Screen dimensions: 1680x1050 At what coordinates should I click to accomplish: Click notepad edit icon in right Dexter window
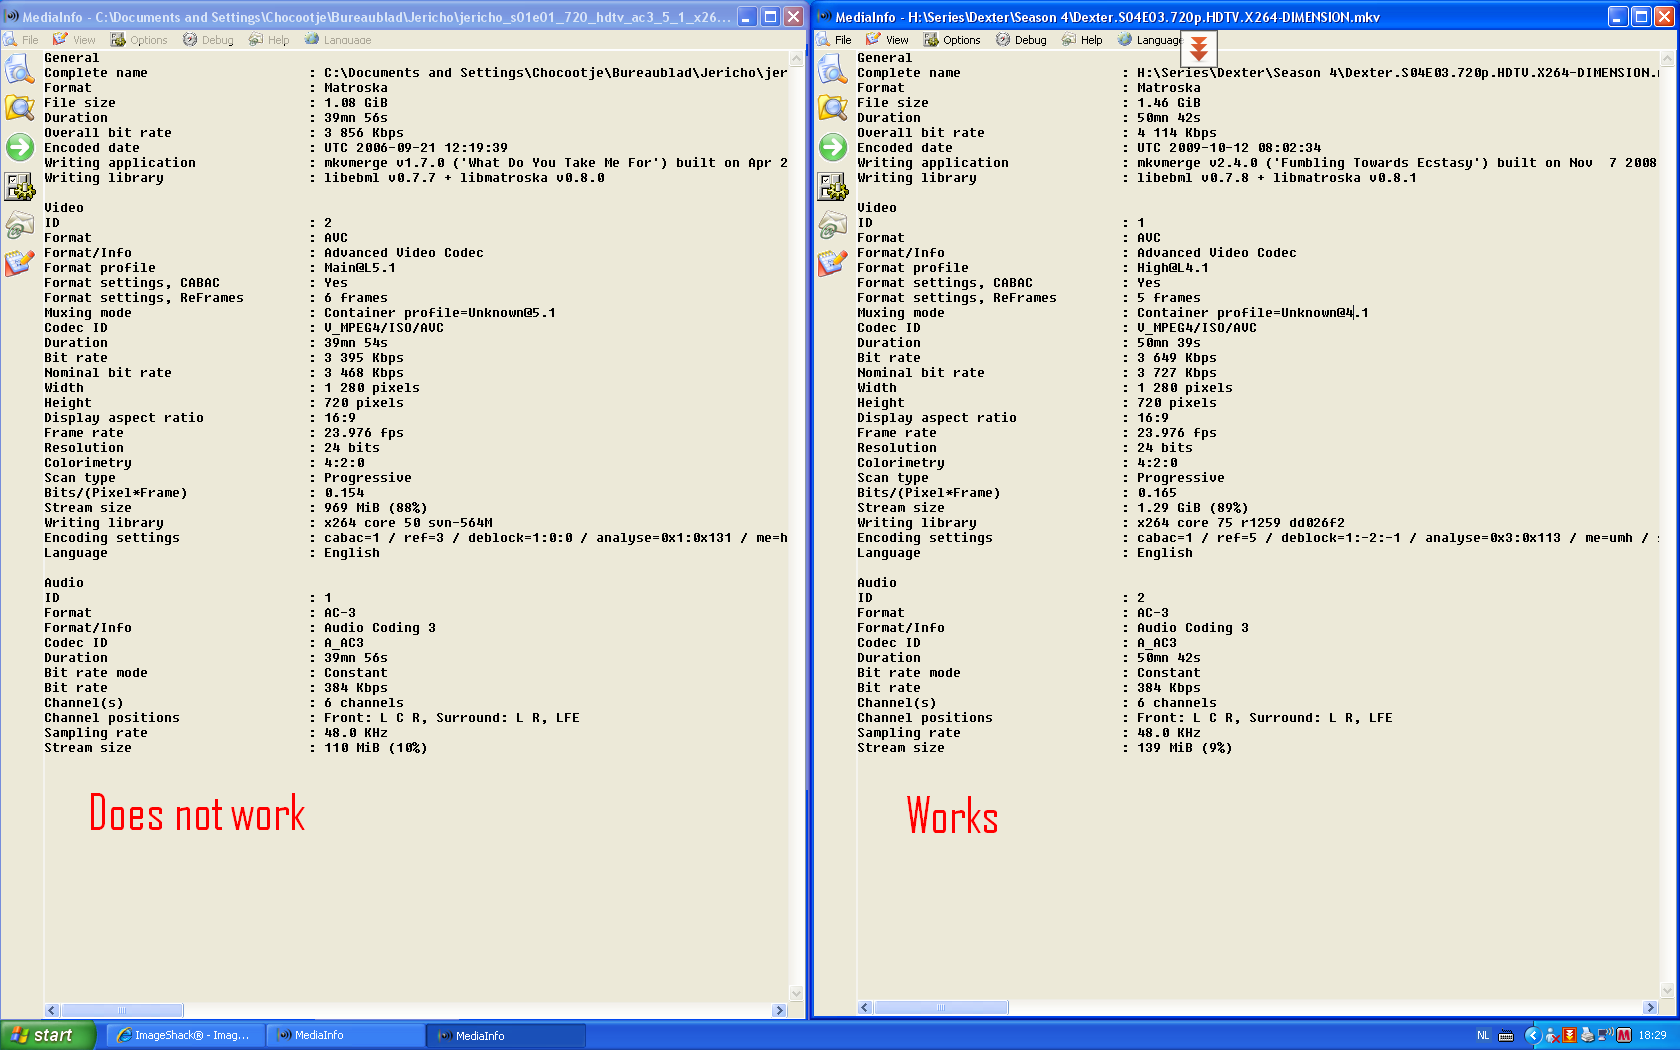click(832, 264)
